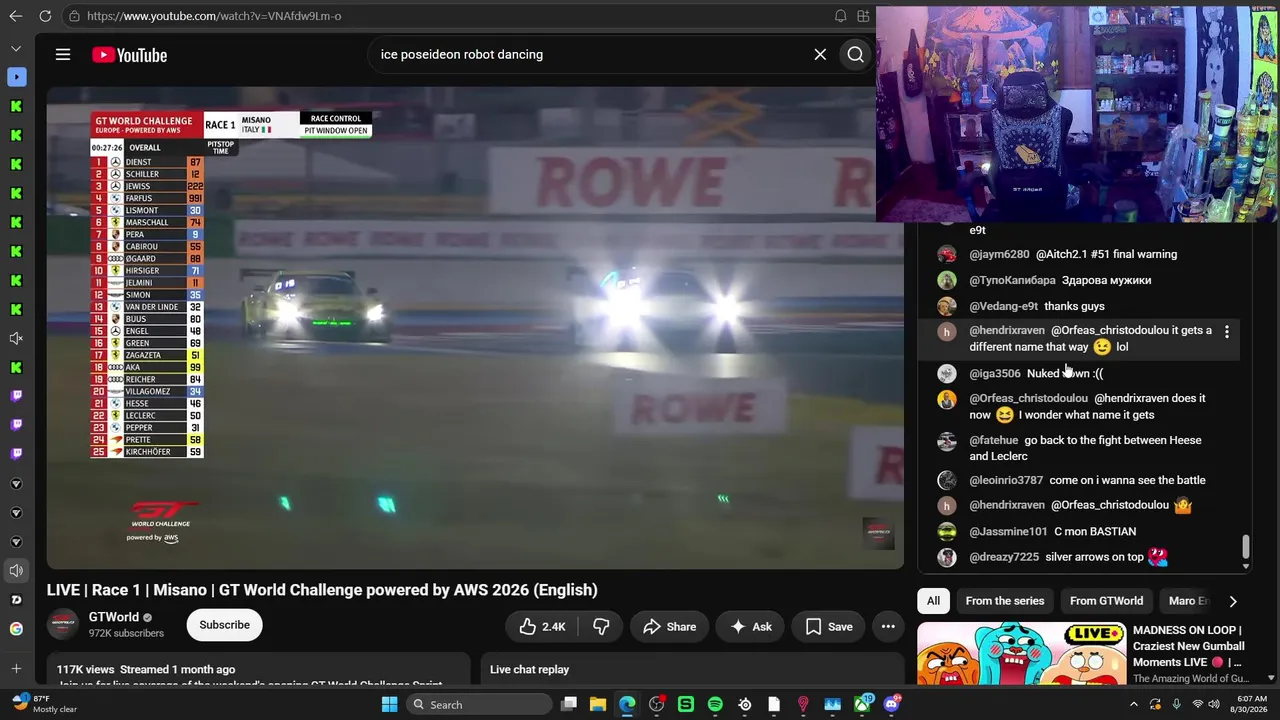The image size is (1280, 720).
Task: Open @jaym6280's profile in chat
Action: [x=999, y=254]
